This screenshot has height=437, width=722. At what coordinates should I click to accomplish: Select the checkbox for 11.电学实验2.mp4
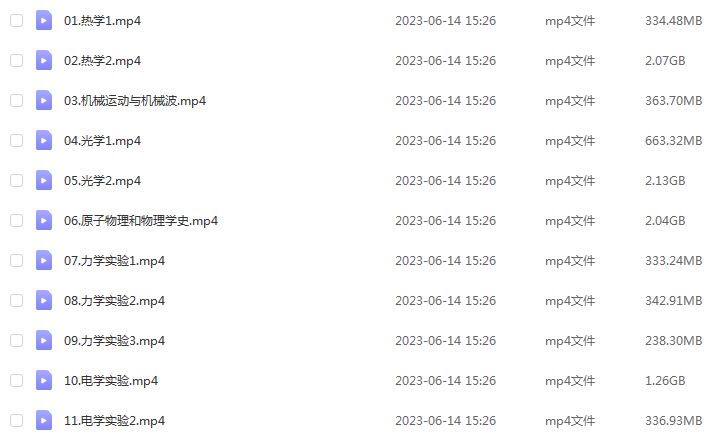click(17, 420)
